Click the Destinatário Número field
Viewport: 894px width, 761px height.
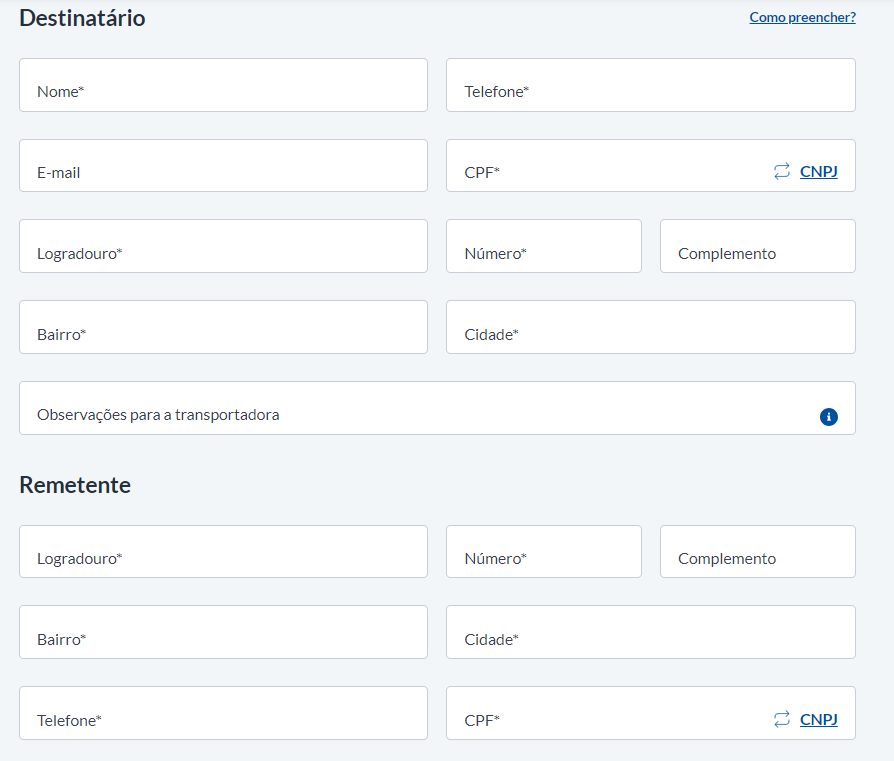(x=544, y=246)
